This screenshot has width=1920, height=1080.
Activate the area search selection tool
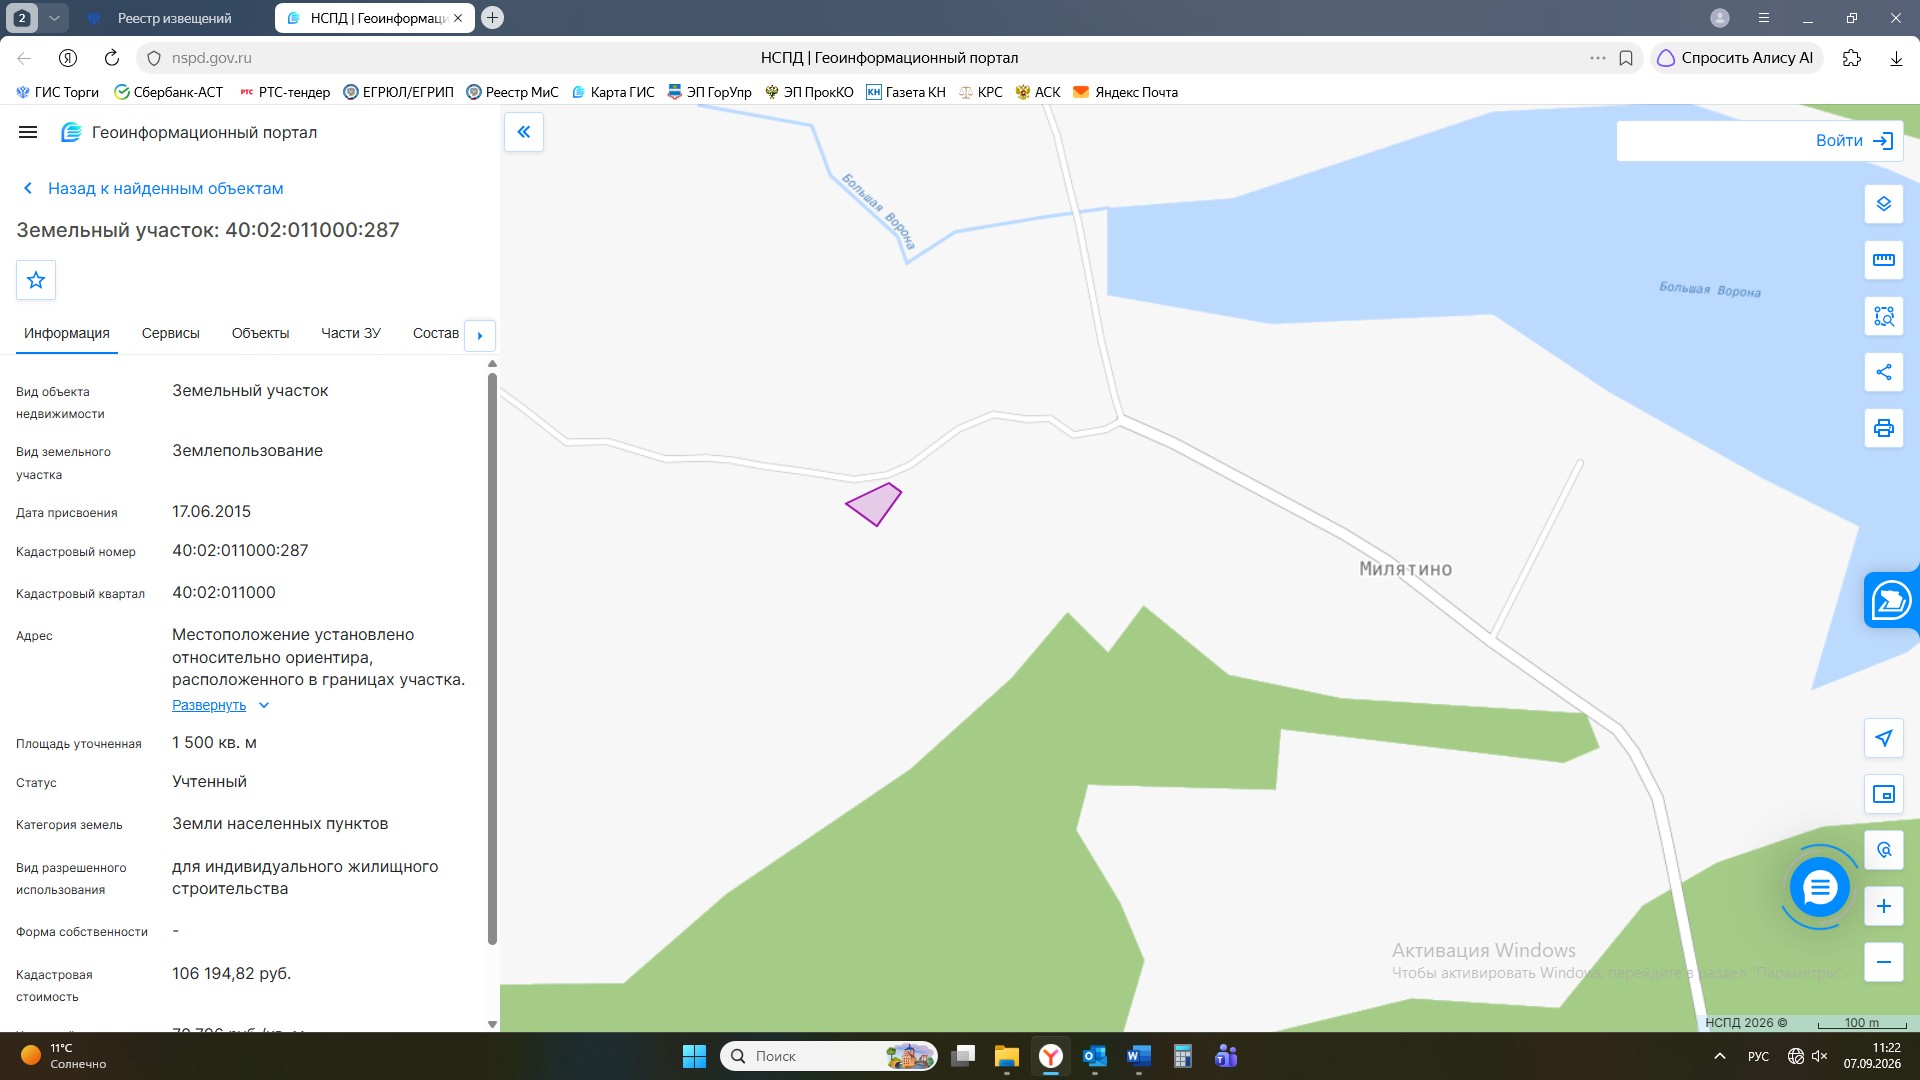click(x=1884, y=316)
